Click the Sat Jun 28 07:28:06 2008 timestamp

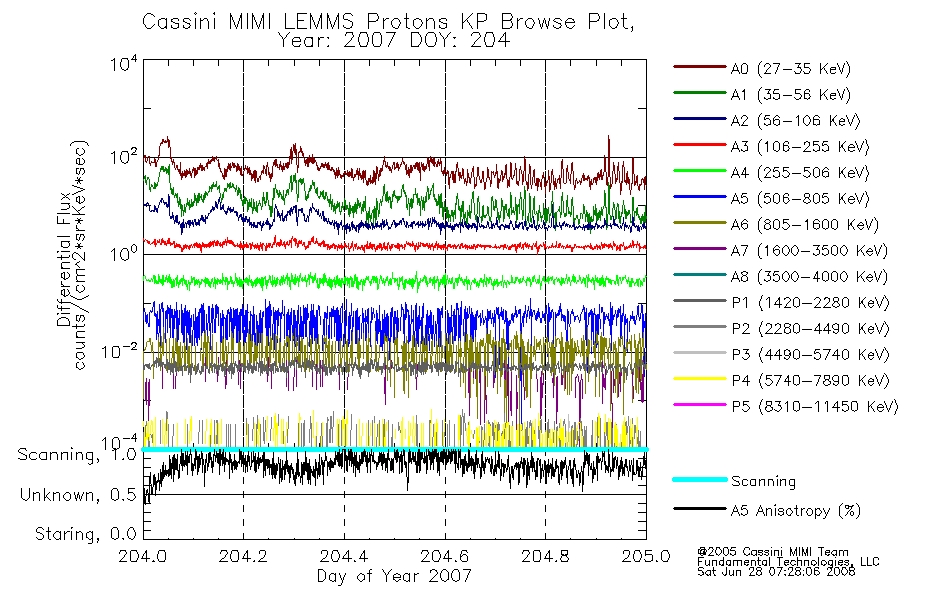pyautogui.click(x=776, y=572)
